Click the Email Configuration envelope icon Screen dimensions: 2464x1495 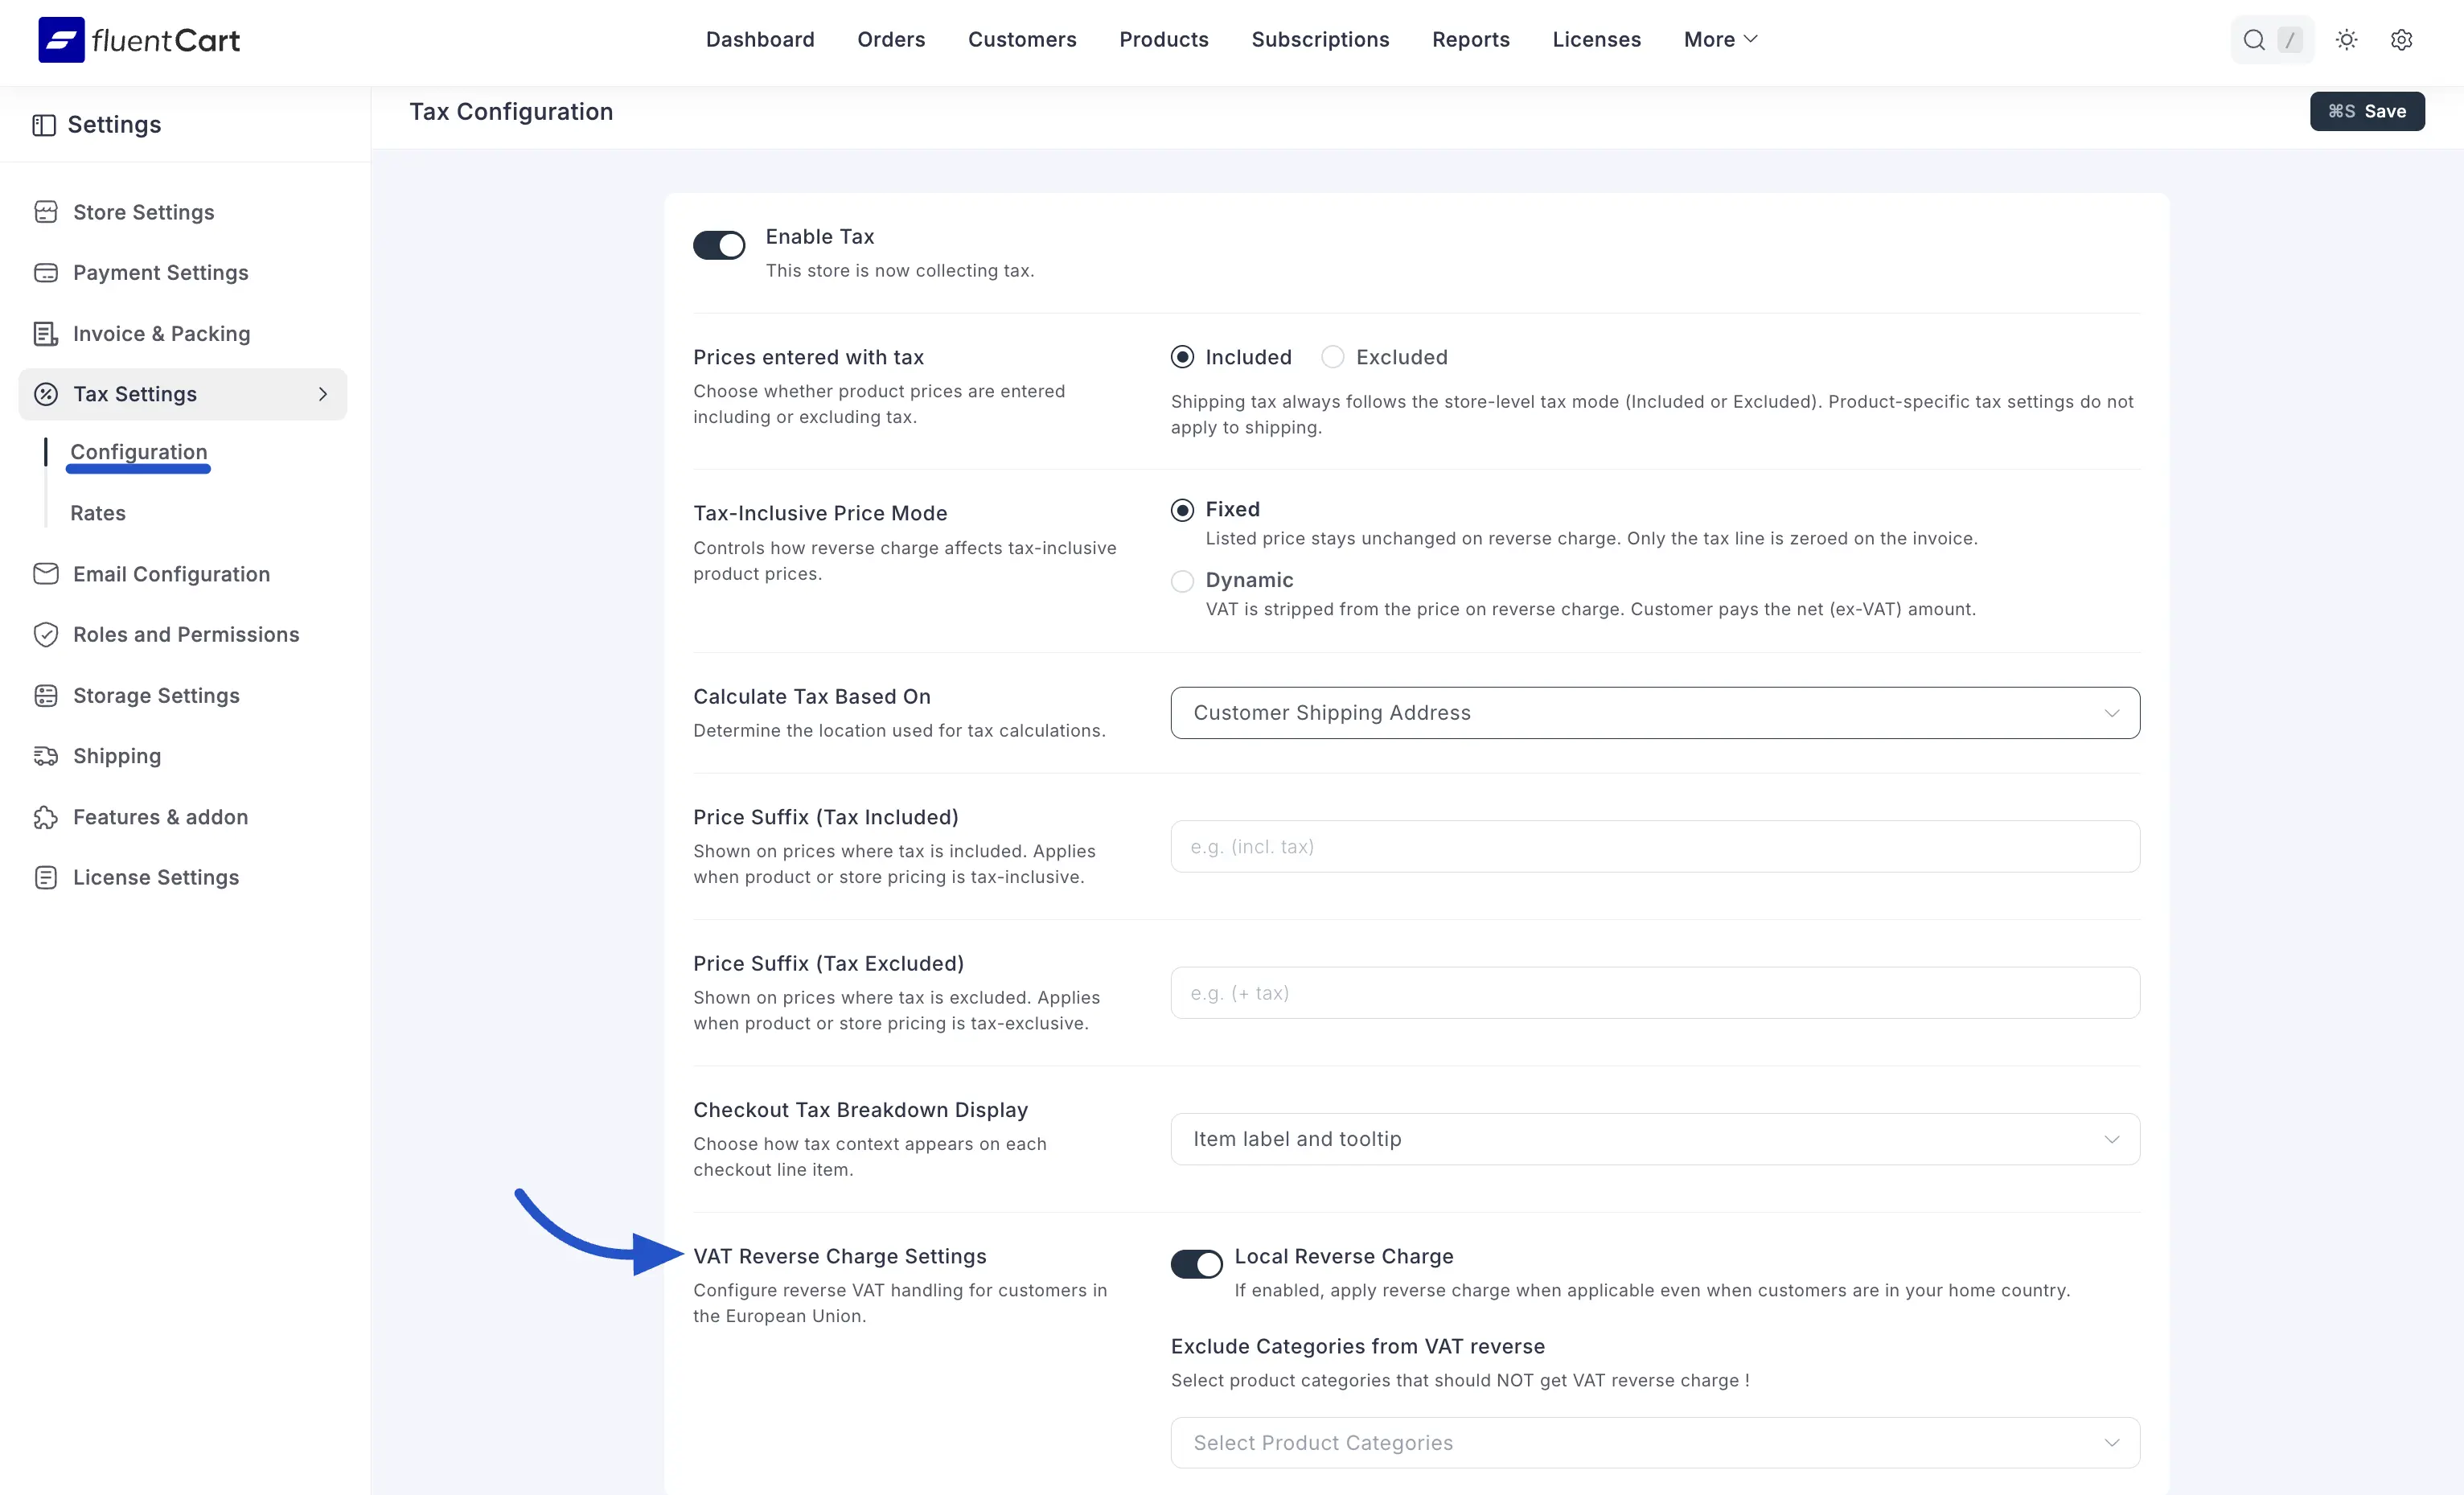[46, 574]
